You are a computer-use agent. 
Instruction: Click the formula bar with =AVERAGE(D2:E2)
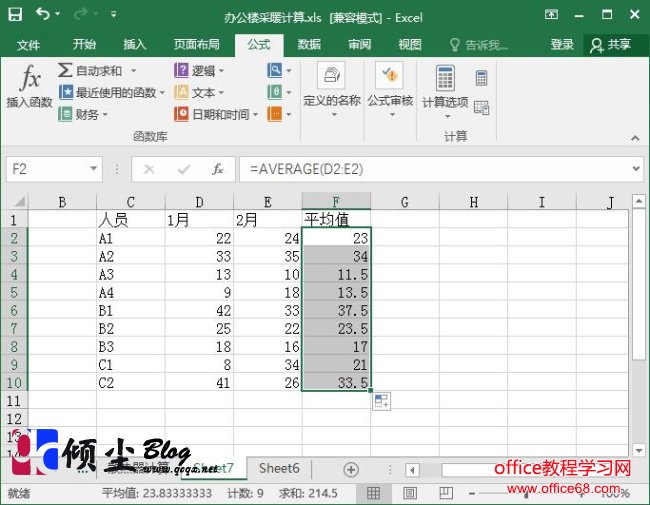[x=434, y=169]
